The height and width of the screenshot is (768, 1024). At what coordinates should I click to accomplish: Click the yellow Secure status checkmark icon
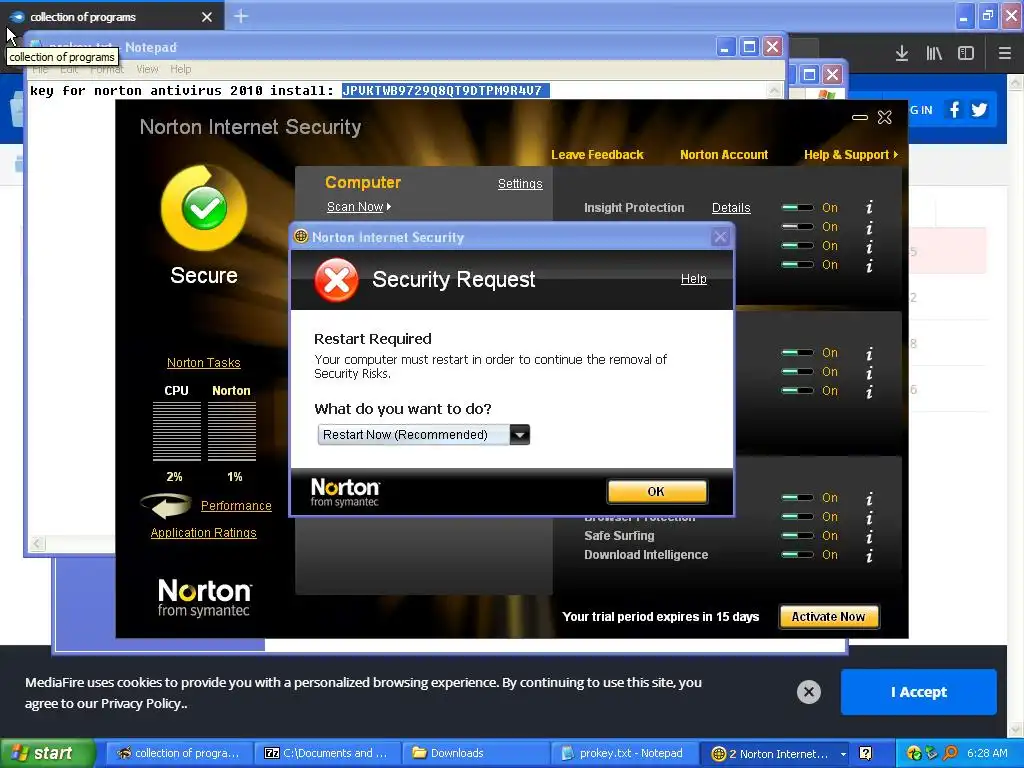click(x=204, y=208)
